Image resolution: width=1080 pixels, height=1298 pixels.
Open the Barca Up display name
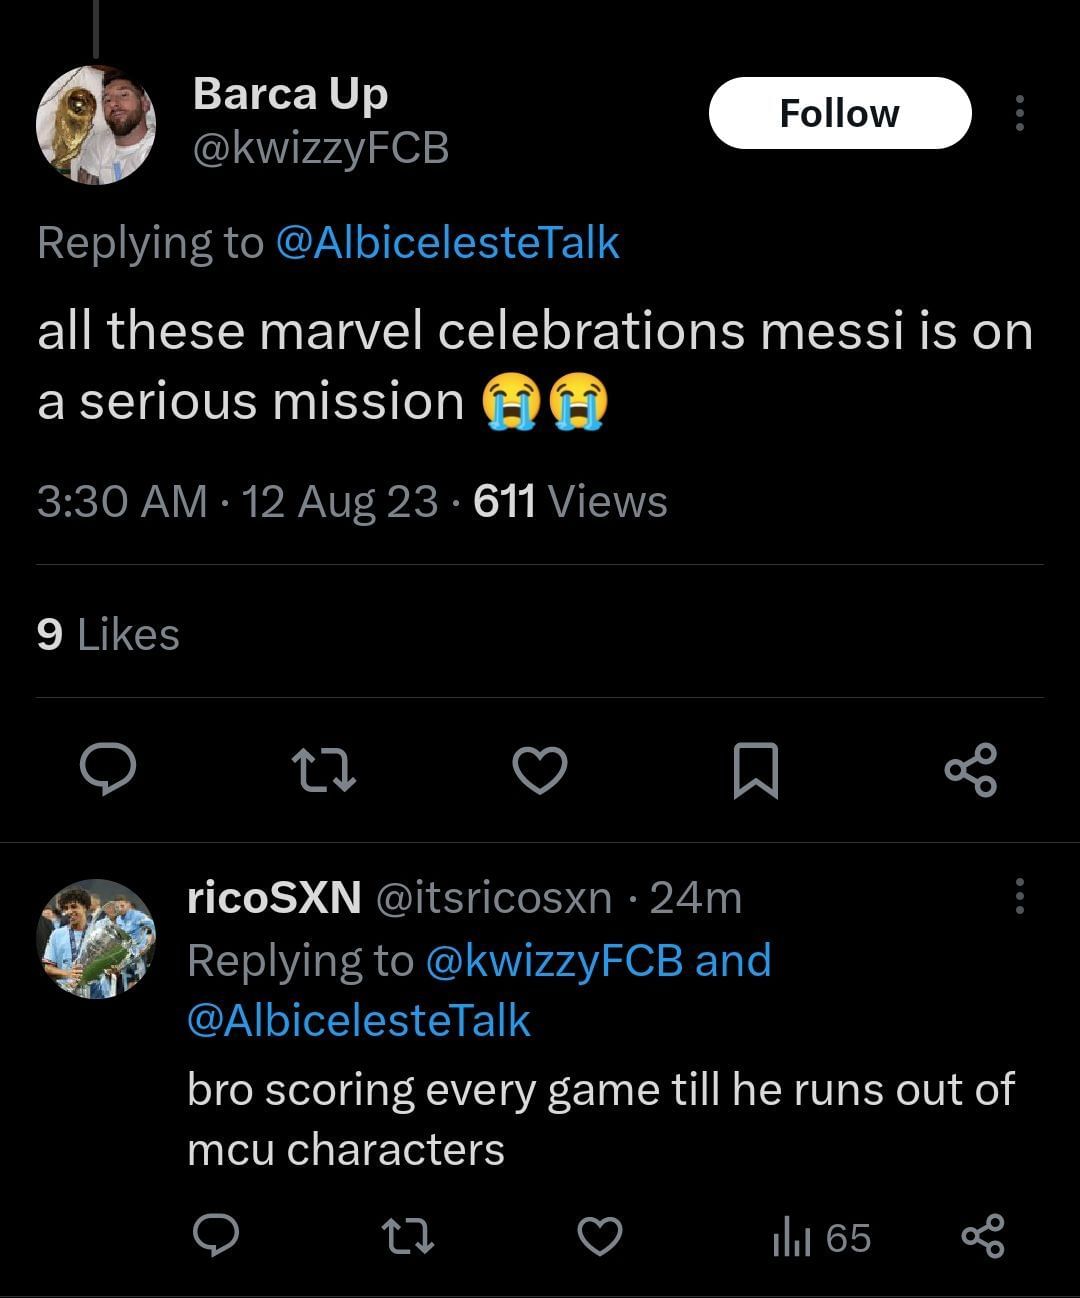(290, 94)
